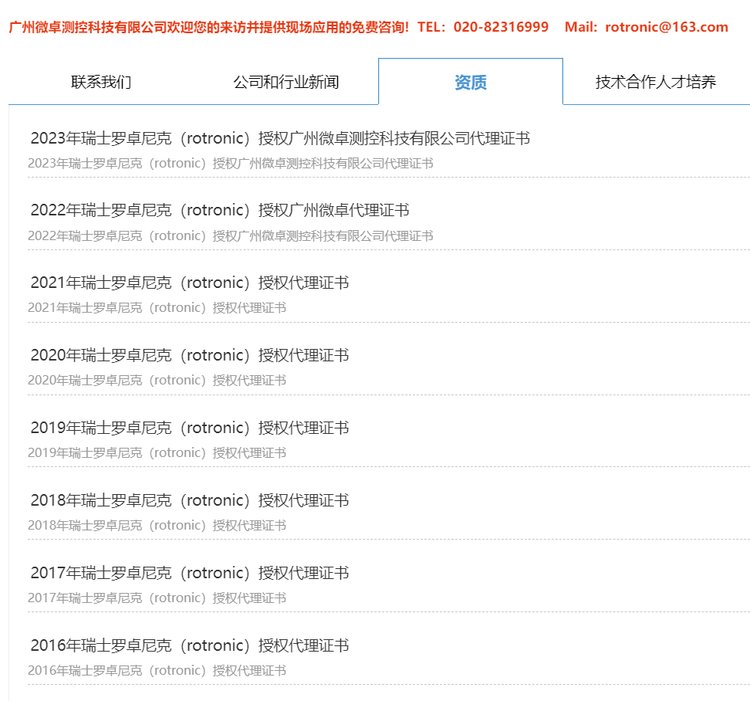View the 2020年 rotronic 授权代理证书 title
Viewport: 750px width, 701px height.
pos(190,355)
